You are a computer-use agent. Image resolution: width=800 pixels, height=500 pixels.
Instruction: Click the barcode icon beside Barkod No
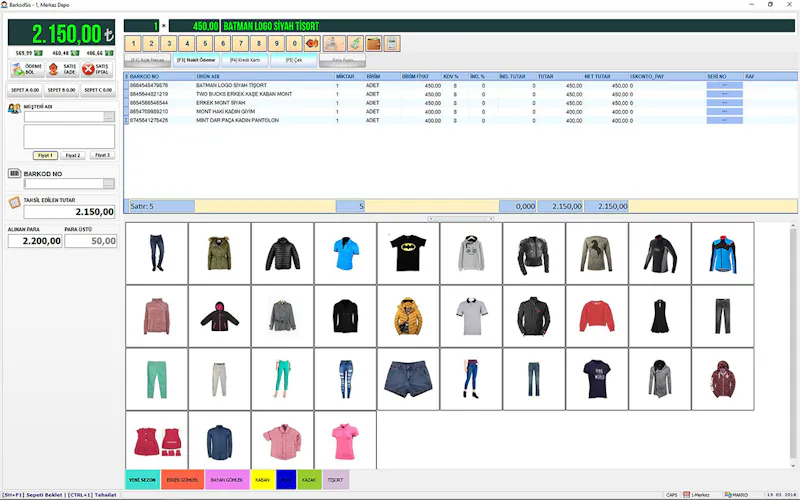pyautogui.click(x=14, y=173)
